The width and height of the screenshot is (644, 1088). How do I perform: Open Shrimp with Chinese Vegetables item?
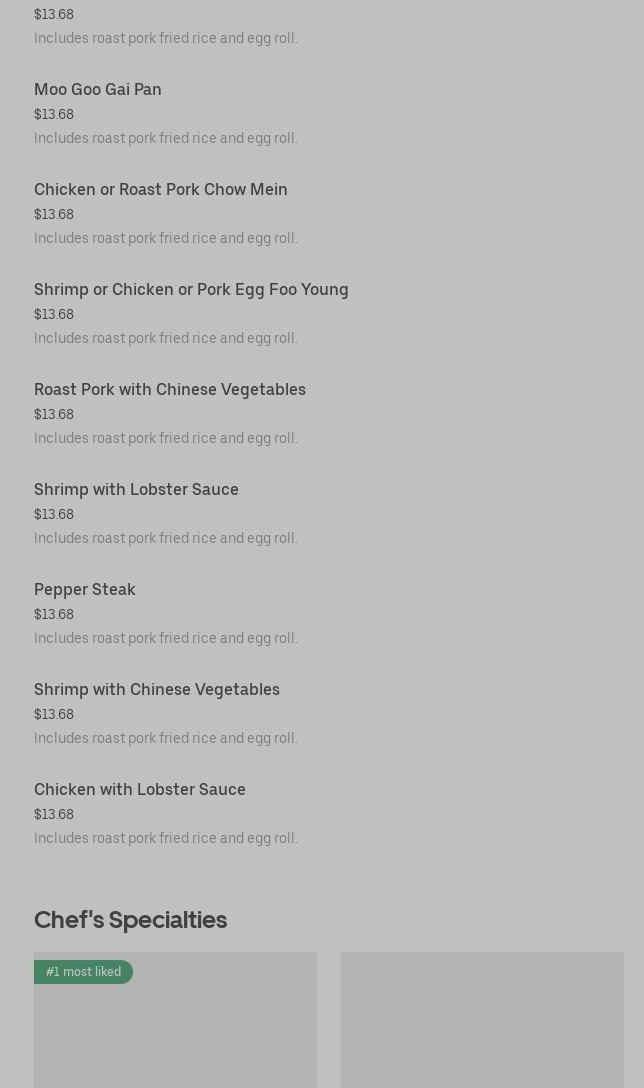[x=157, y=690]
